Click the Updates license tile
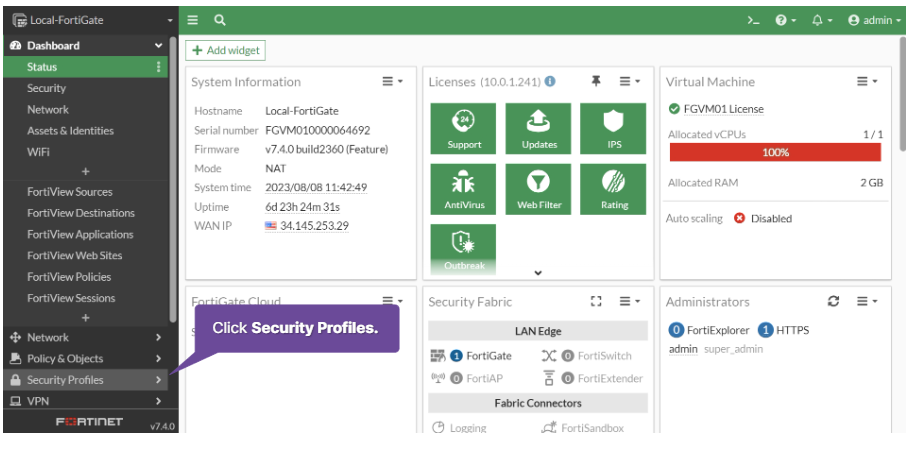 539,129
